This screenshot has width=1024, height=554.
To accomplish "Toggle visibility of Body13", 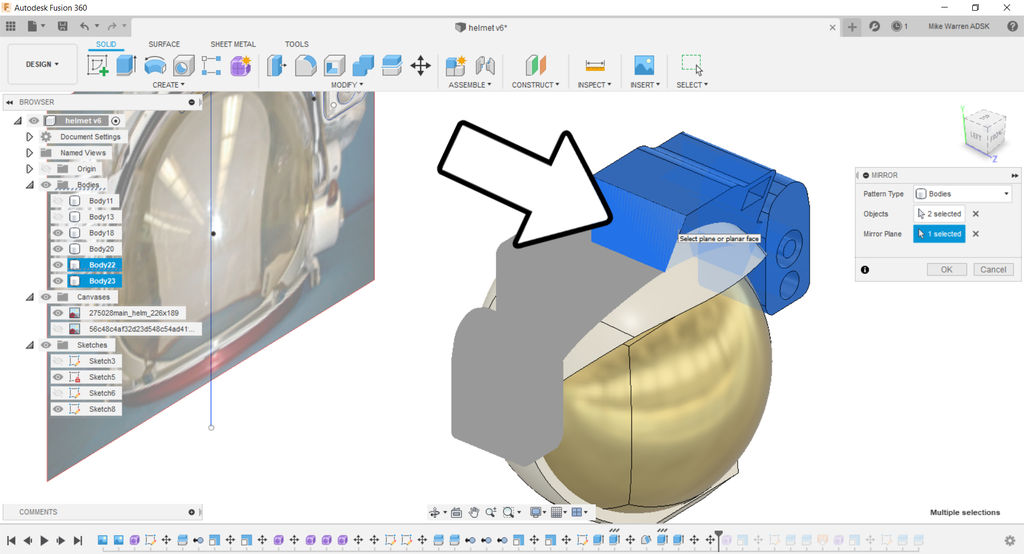I will (58, 216).
